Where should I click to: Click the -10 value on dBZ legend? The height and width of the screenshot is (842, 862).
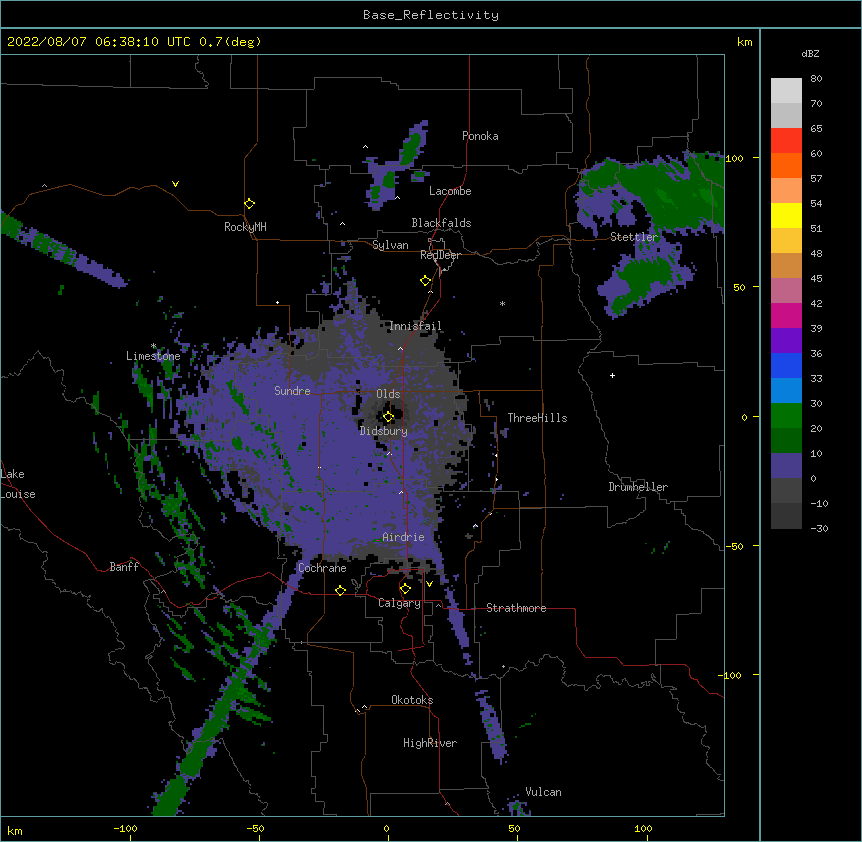[819, 503]
